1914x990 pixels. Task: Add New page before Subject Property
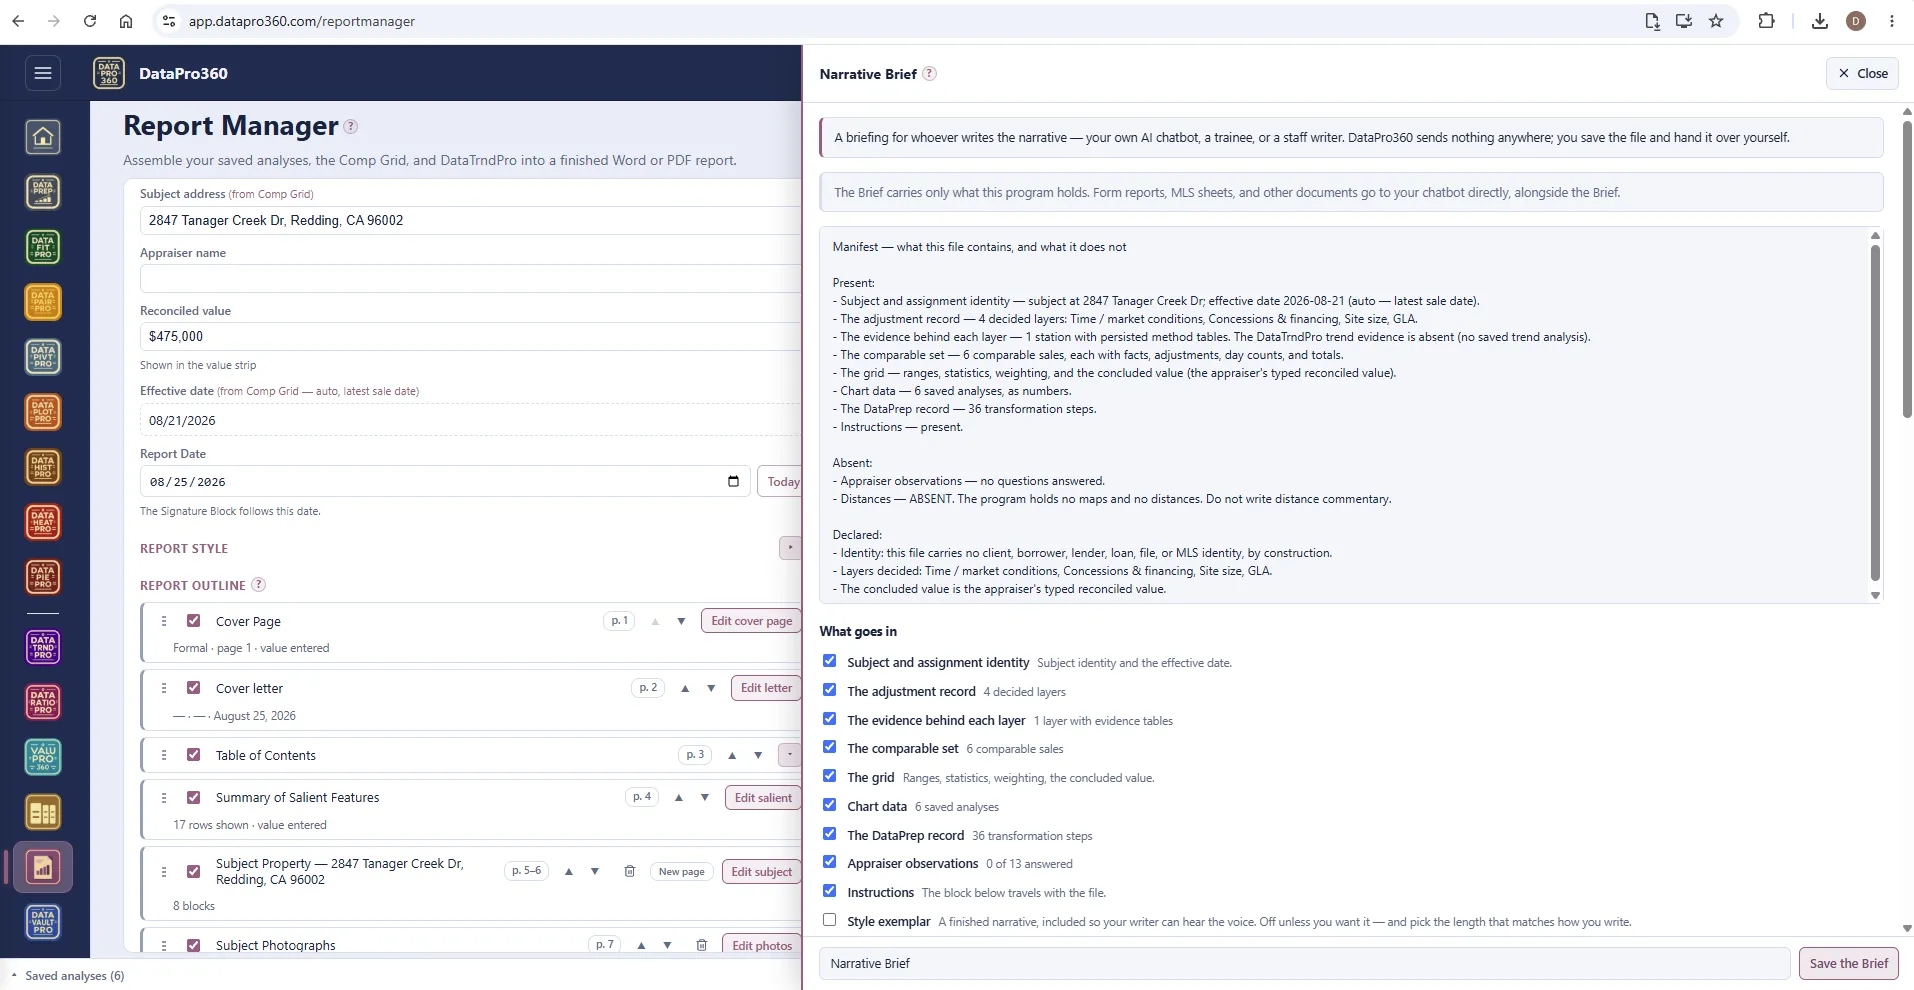681,871
